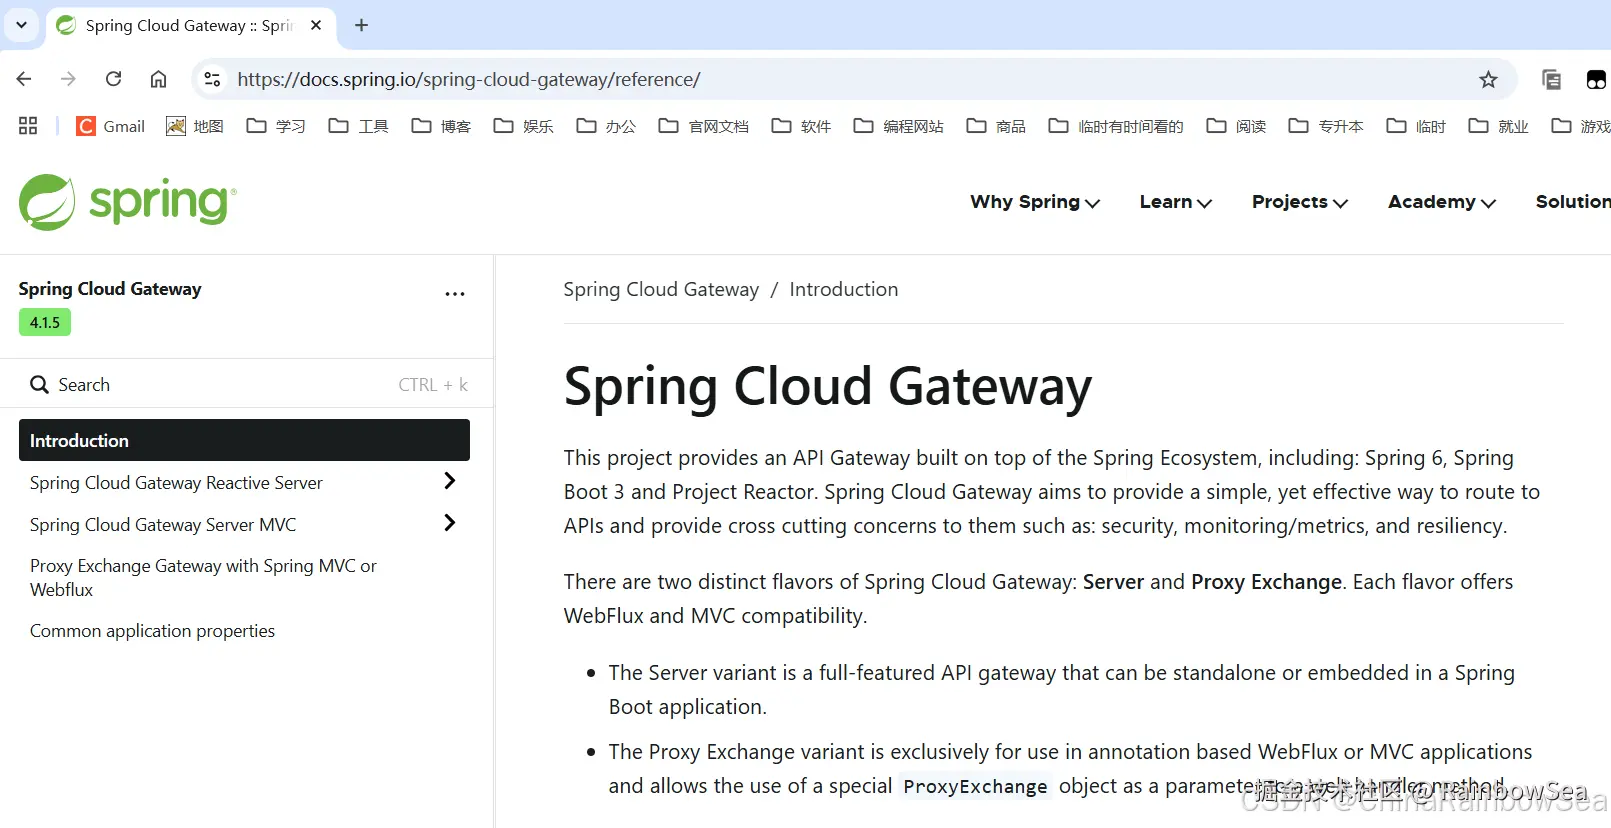The image size is (1611, 828).
Task: View site information icon in address bar
Action: [211, 79]
